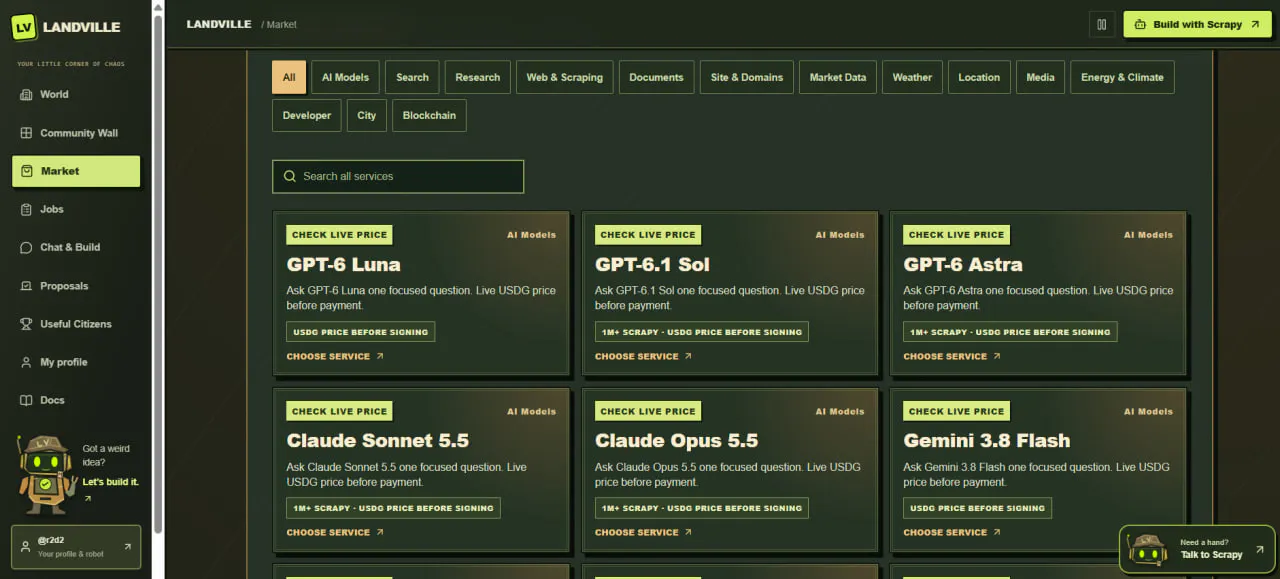This screenshot has height=579, width=1280.
Task: Filter by AI Models category
Action: pyautogui.click(x=345, y=77)
